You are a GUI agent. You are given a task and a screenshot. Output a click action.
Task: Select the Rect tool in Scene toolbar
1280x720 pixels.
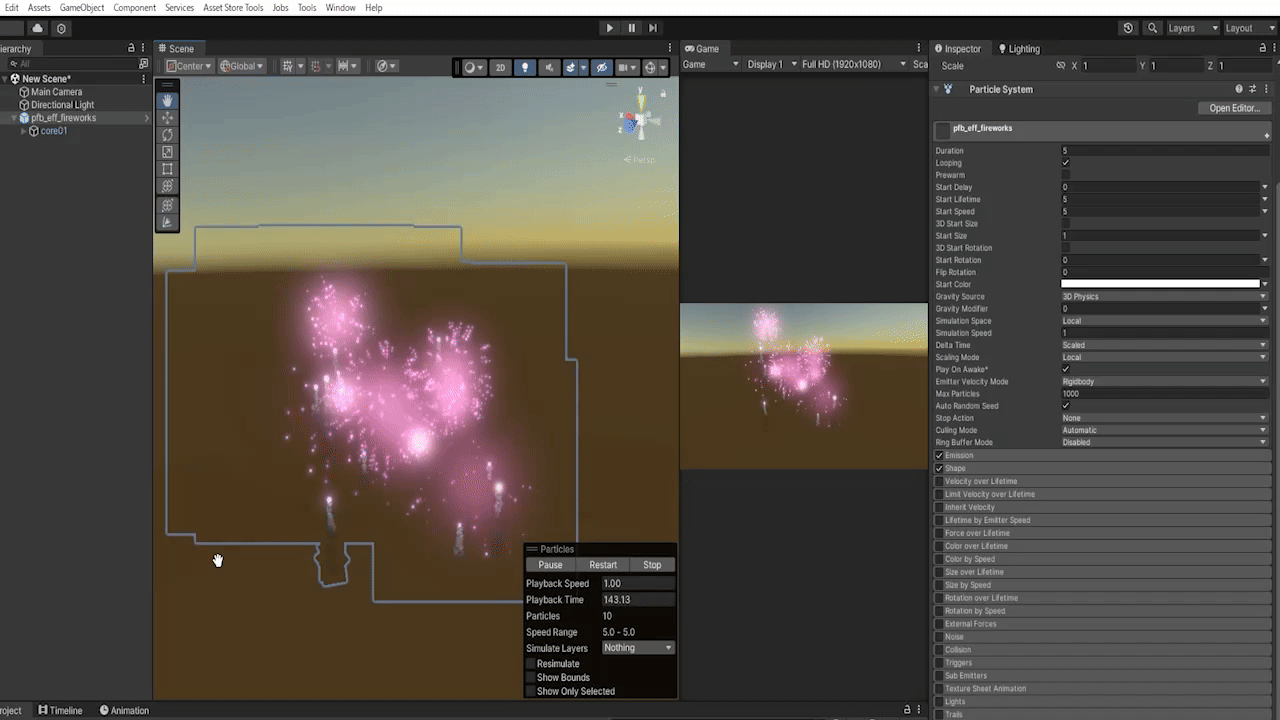167,169
